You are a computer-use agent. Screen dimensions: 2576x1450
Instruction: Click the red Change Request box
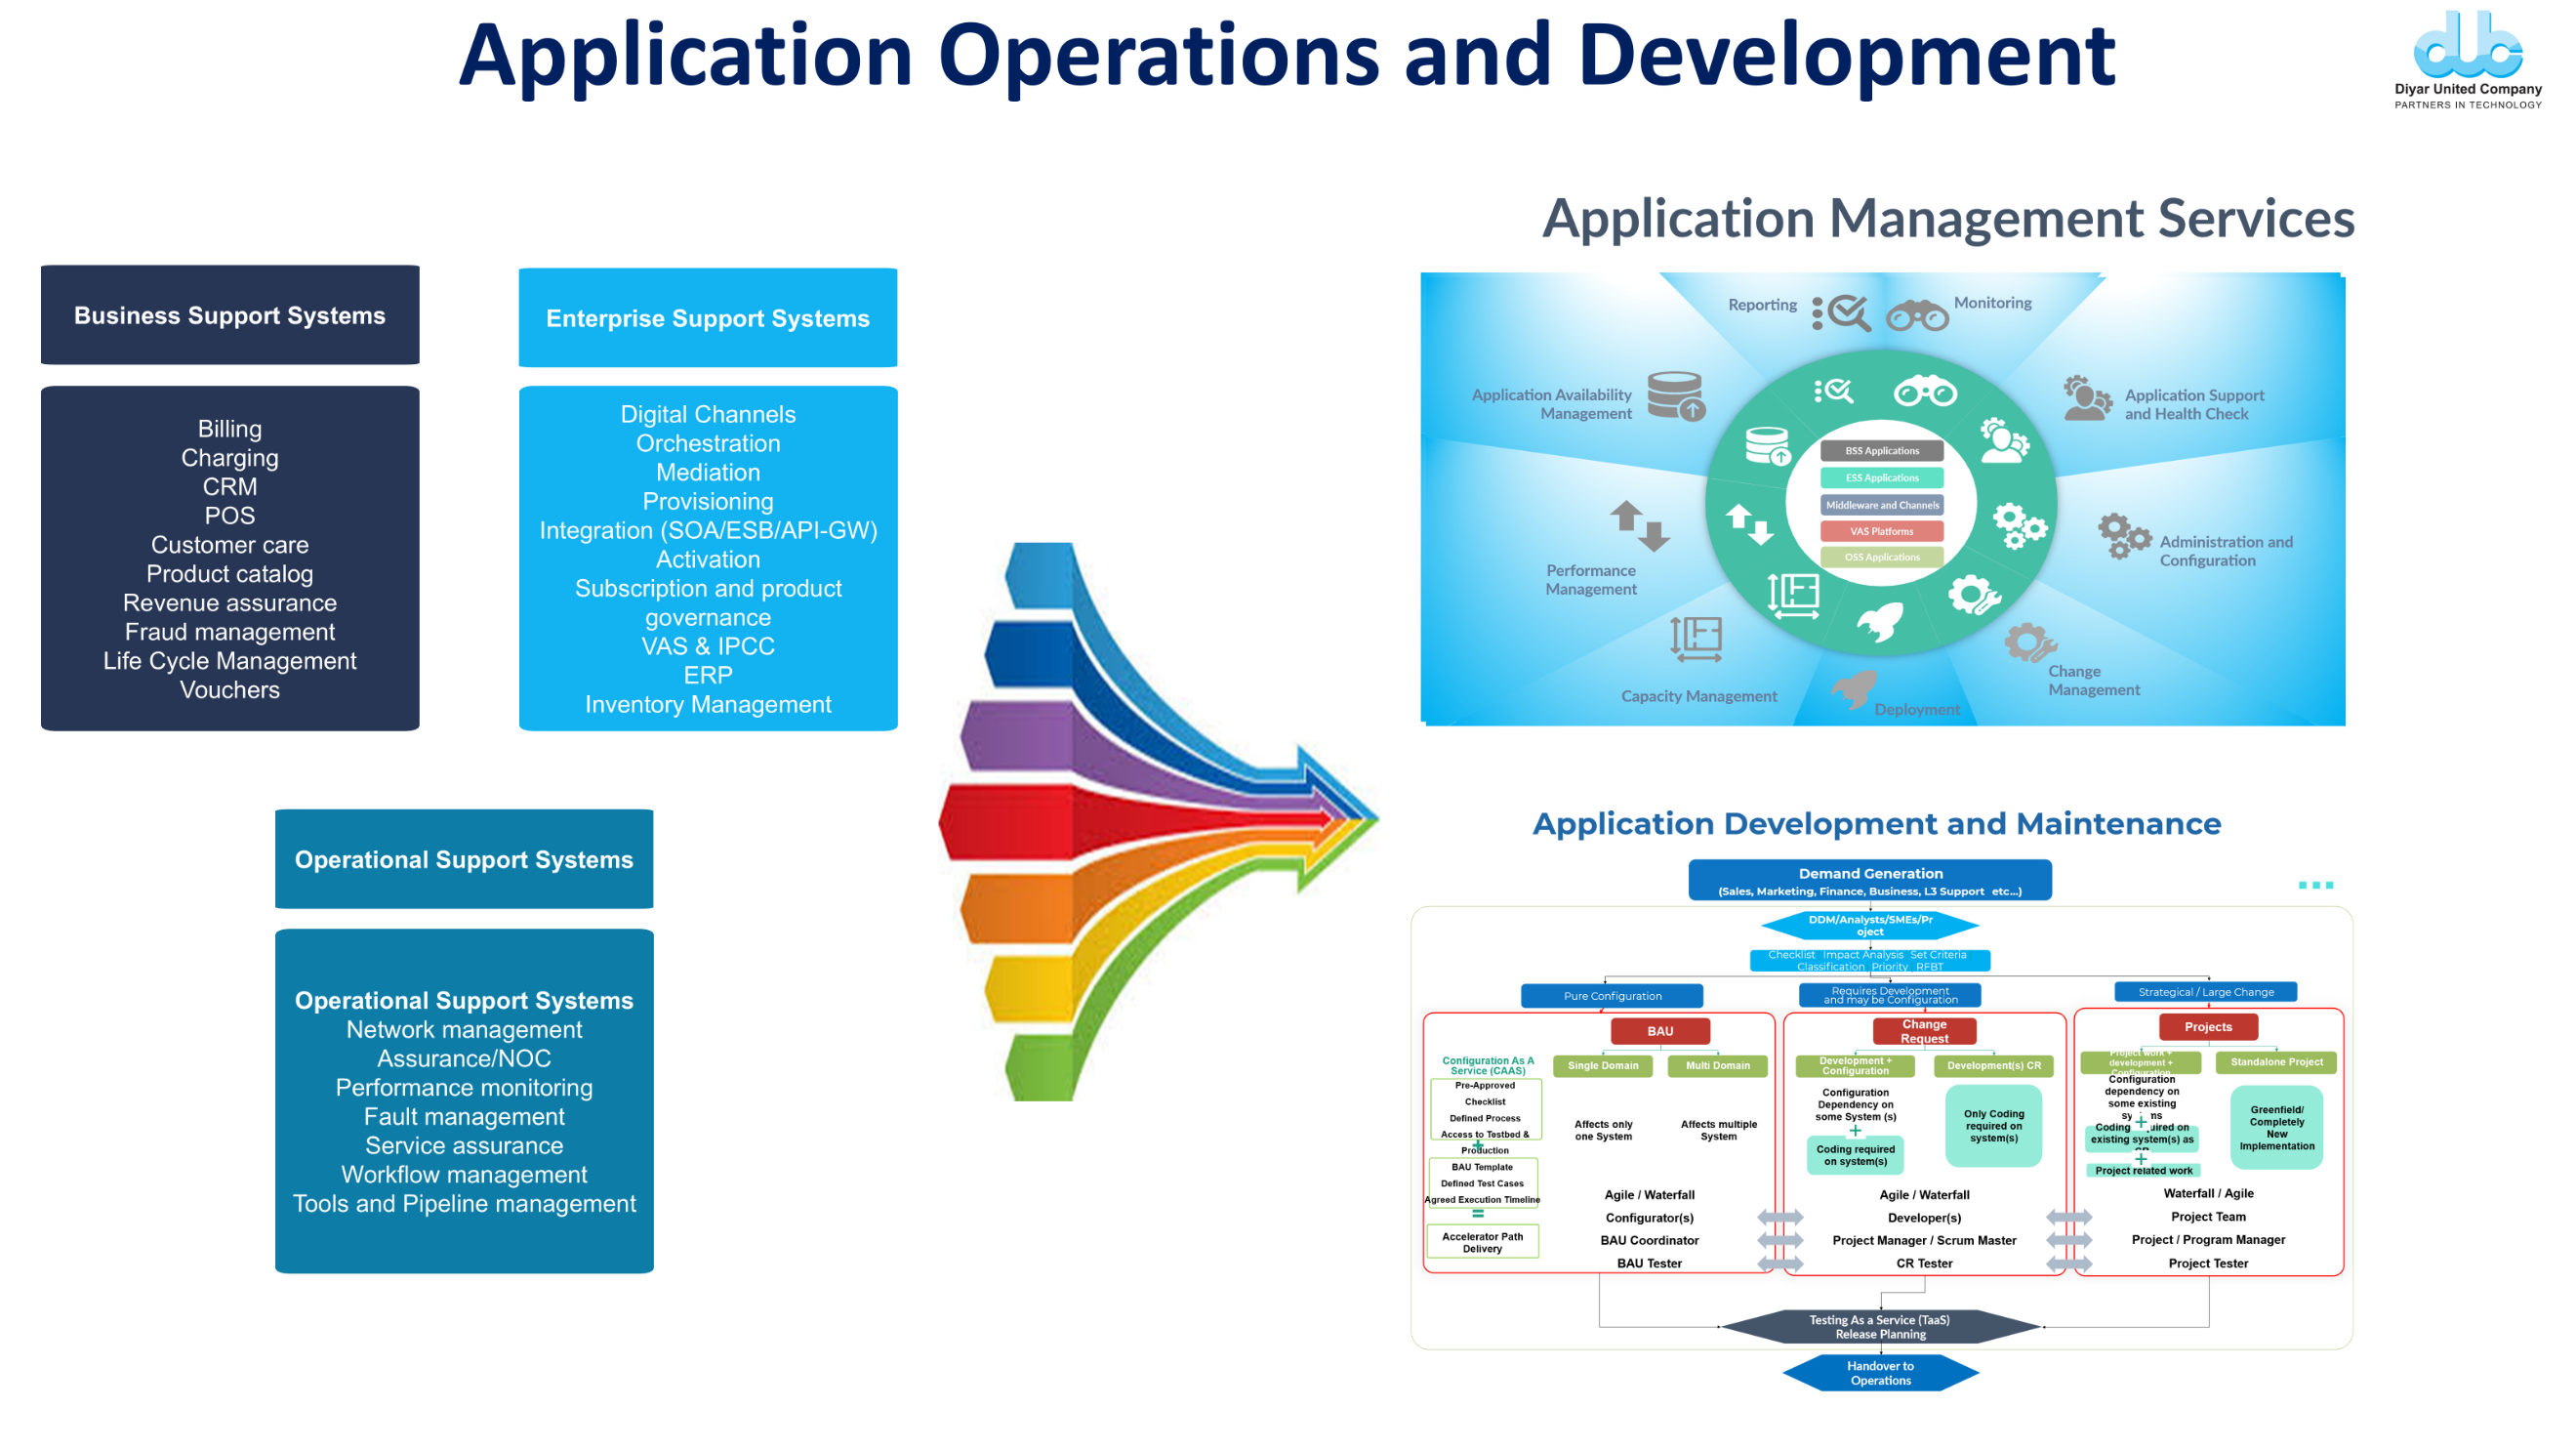click(1923, 1030)
